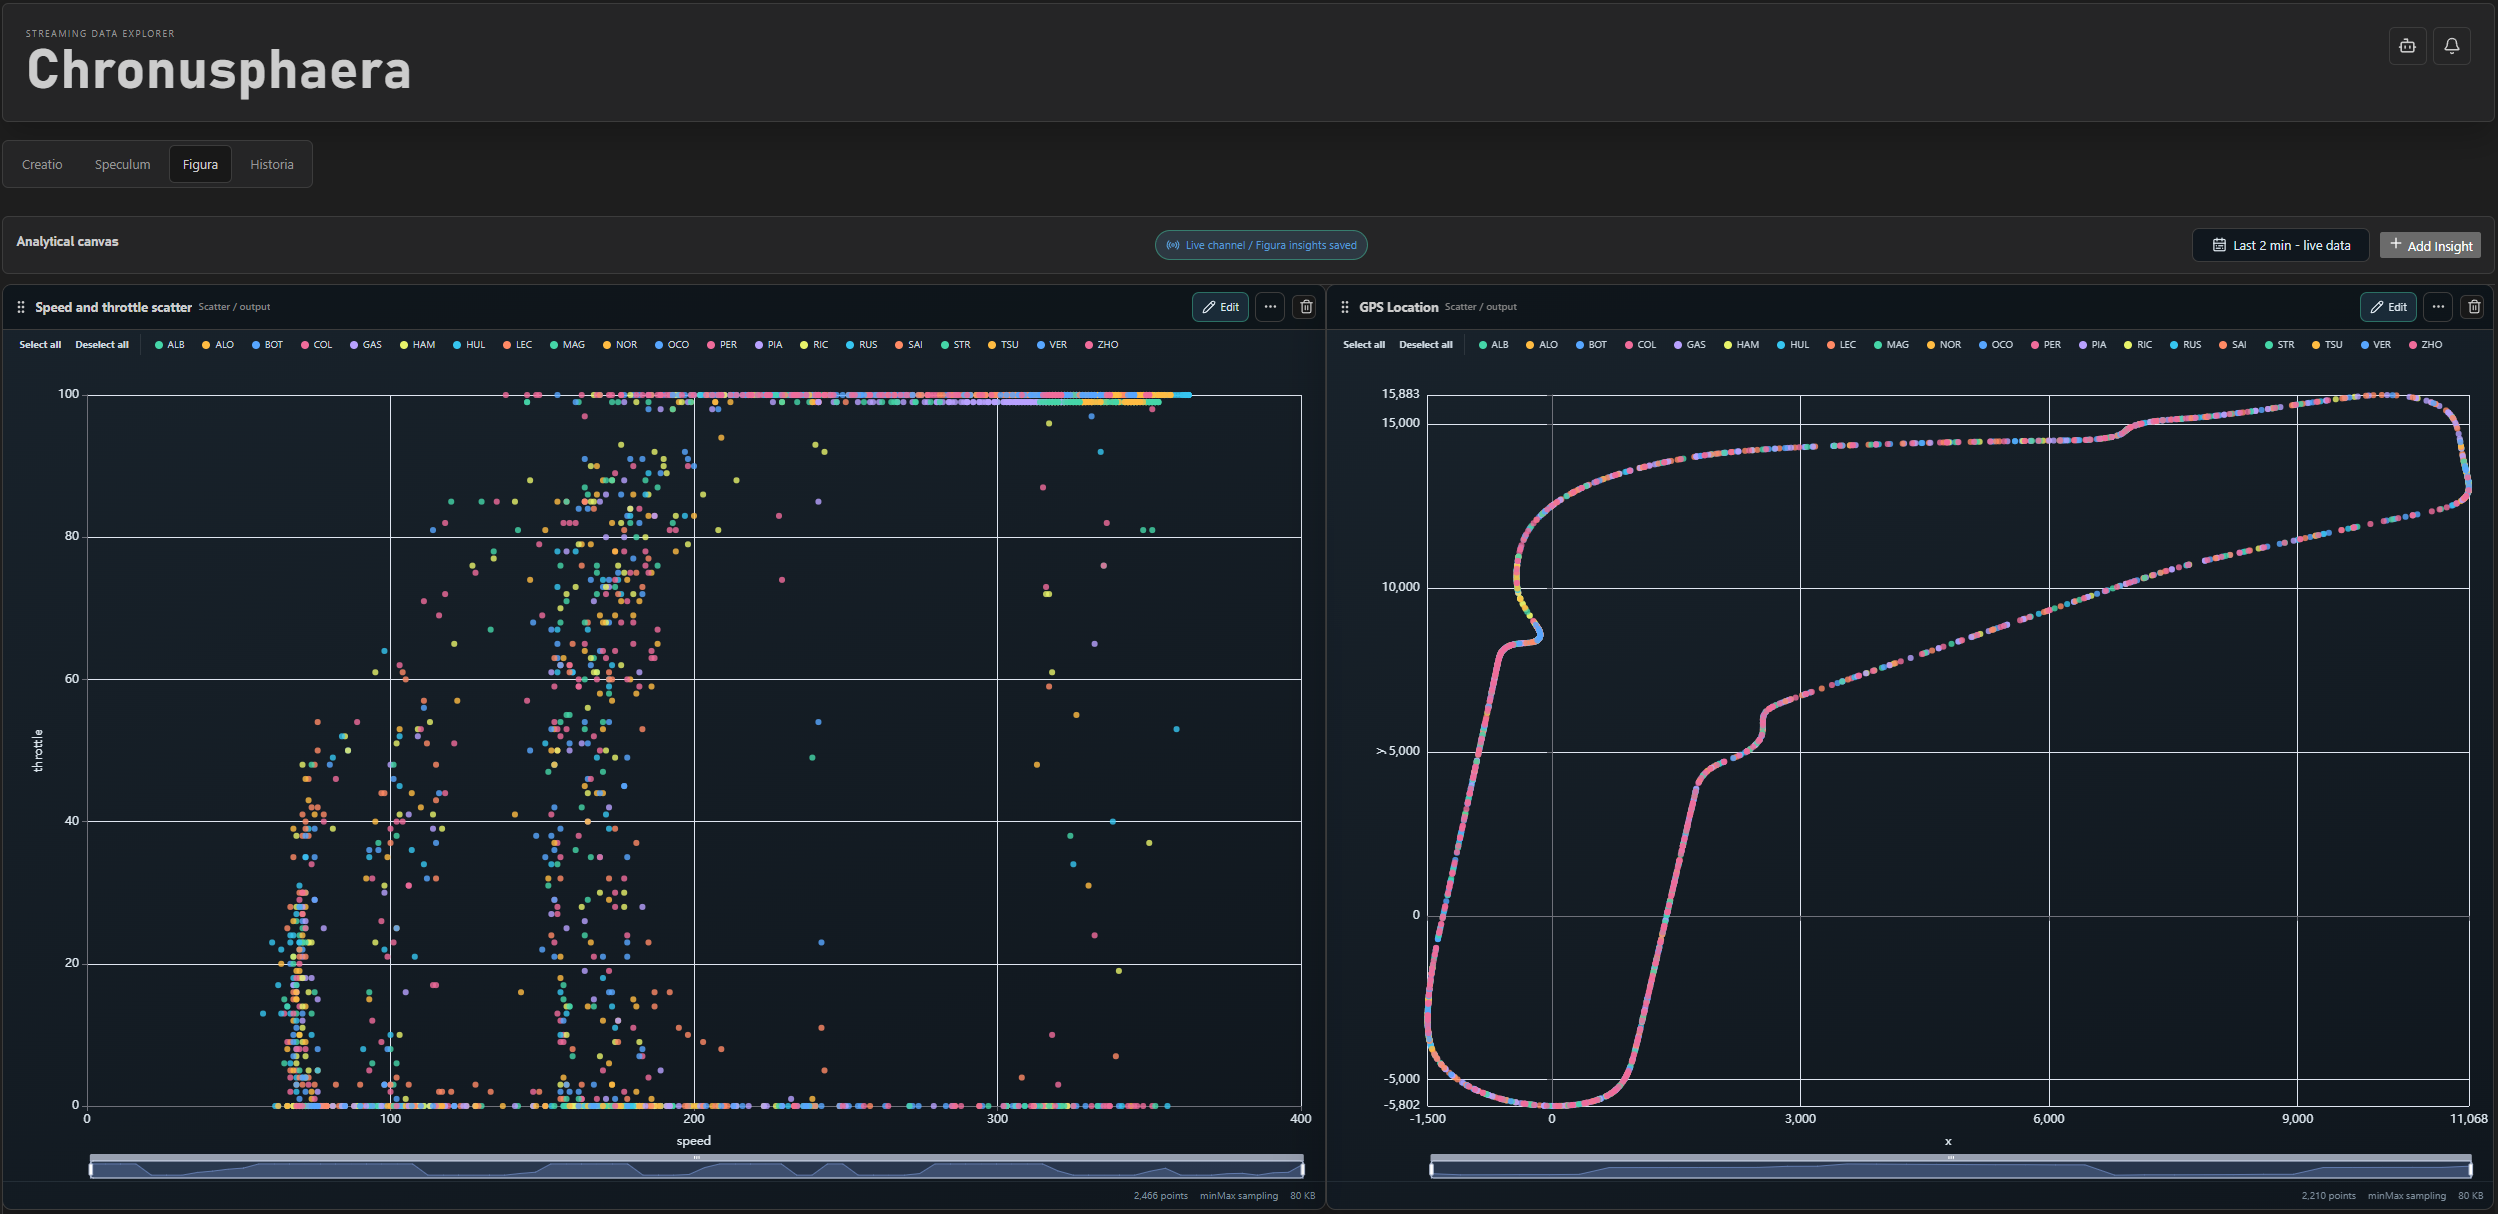
Task: Click the Live channel / Figura insights saved badge
Action: pyautogui.click(x=1261, y=245)
